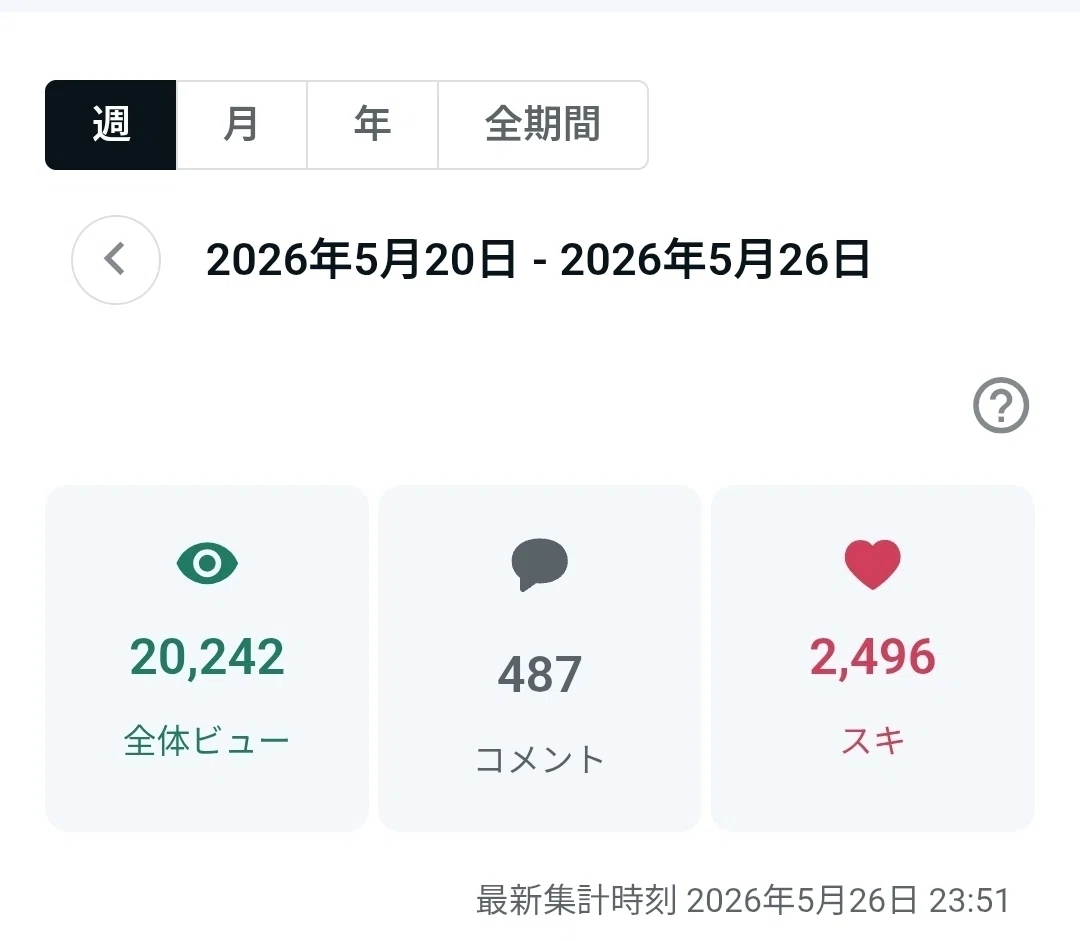The width and height of the screenshot is (1080, 941).
Task: Click the 20,242 view count
Action: coord(207,657)
